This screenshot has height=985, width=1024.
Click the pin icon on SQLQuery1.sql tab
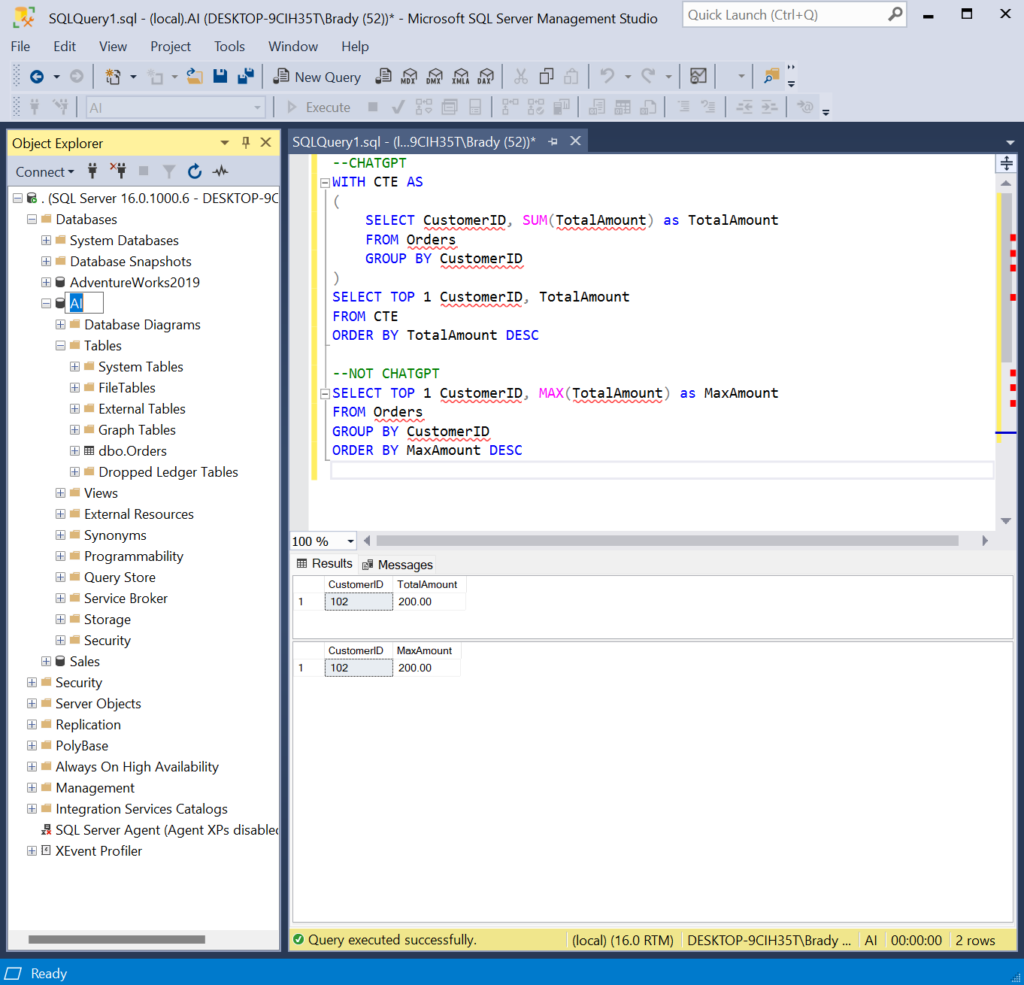pos(553,142)
